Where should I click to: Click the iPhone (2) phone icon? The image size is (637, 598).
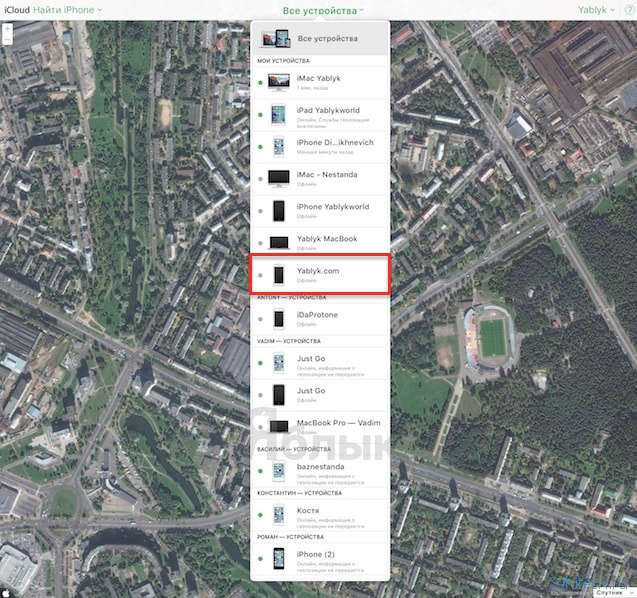click(279, 559)
